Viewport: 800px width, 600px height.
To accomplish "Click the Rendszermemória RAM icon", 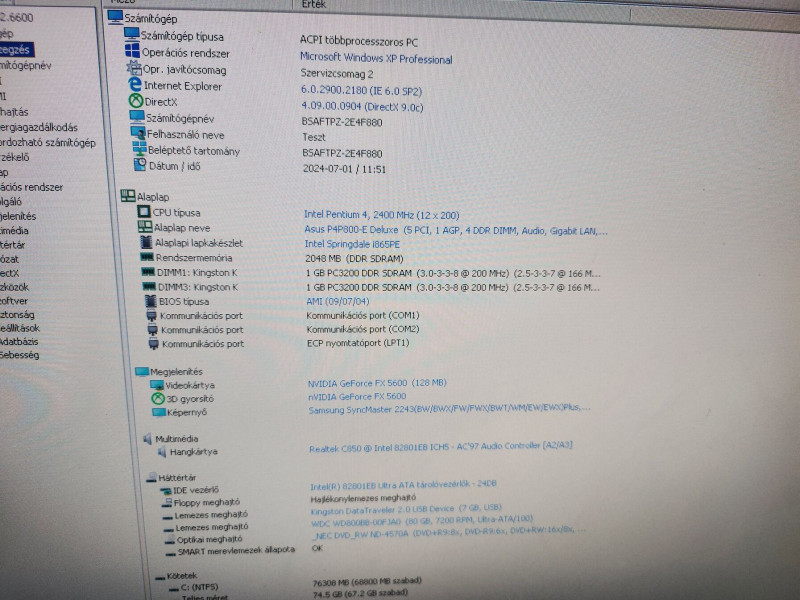I will (x=147, y=257).
